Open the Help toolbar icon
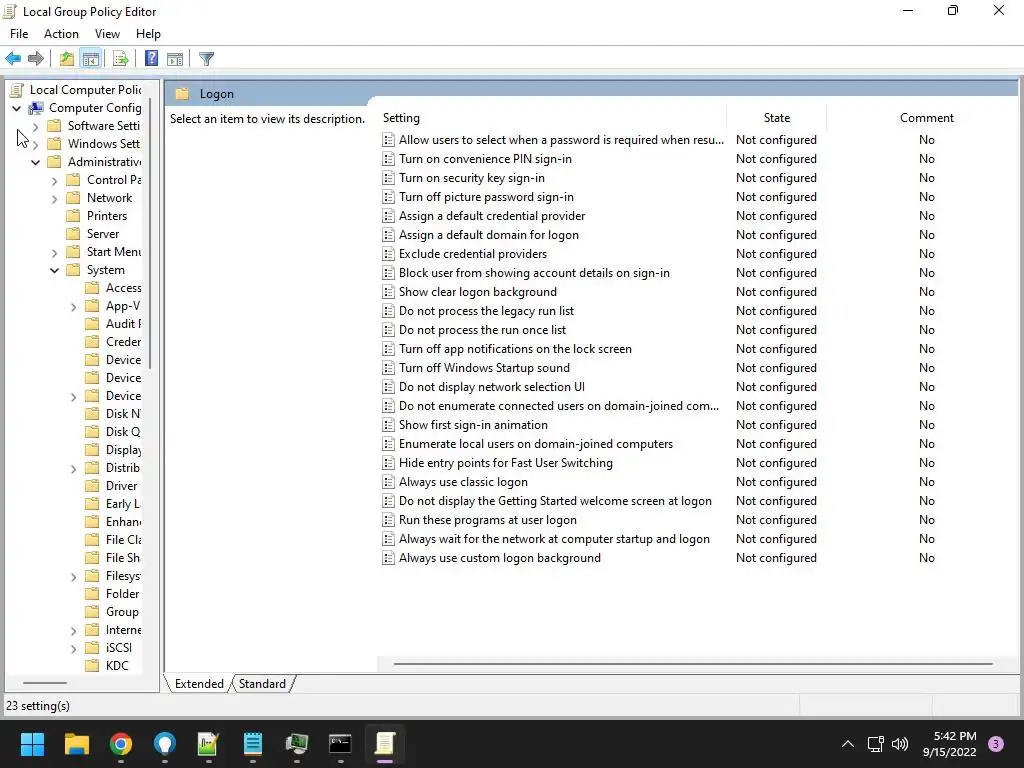 [151, 59]
